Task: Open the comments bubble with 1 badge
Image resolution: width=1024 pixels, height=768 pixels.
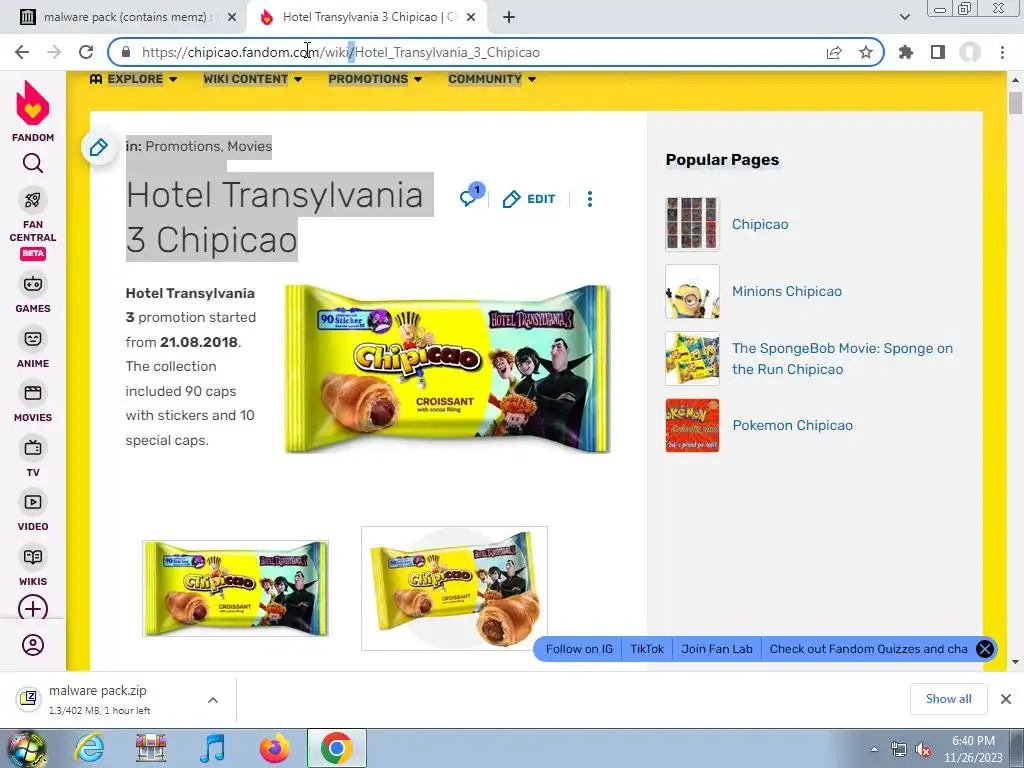Action: point(472,195)
